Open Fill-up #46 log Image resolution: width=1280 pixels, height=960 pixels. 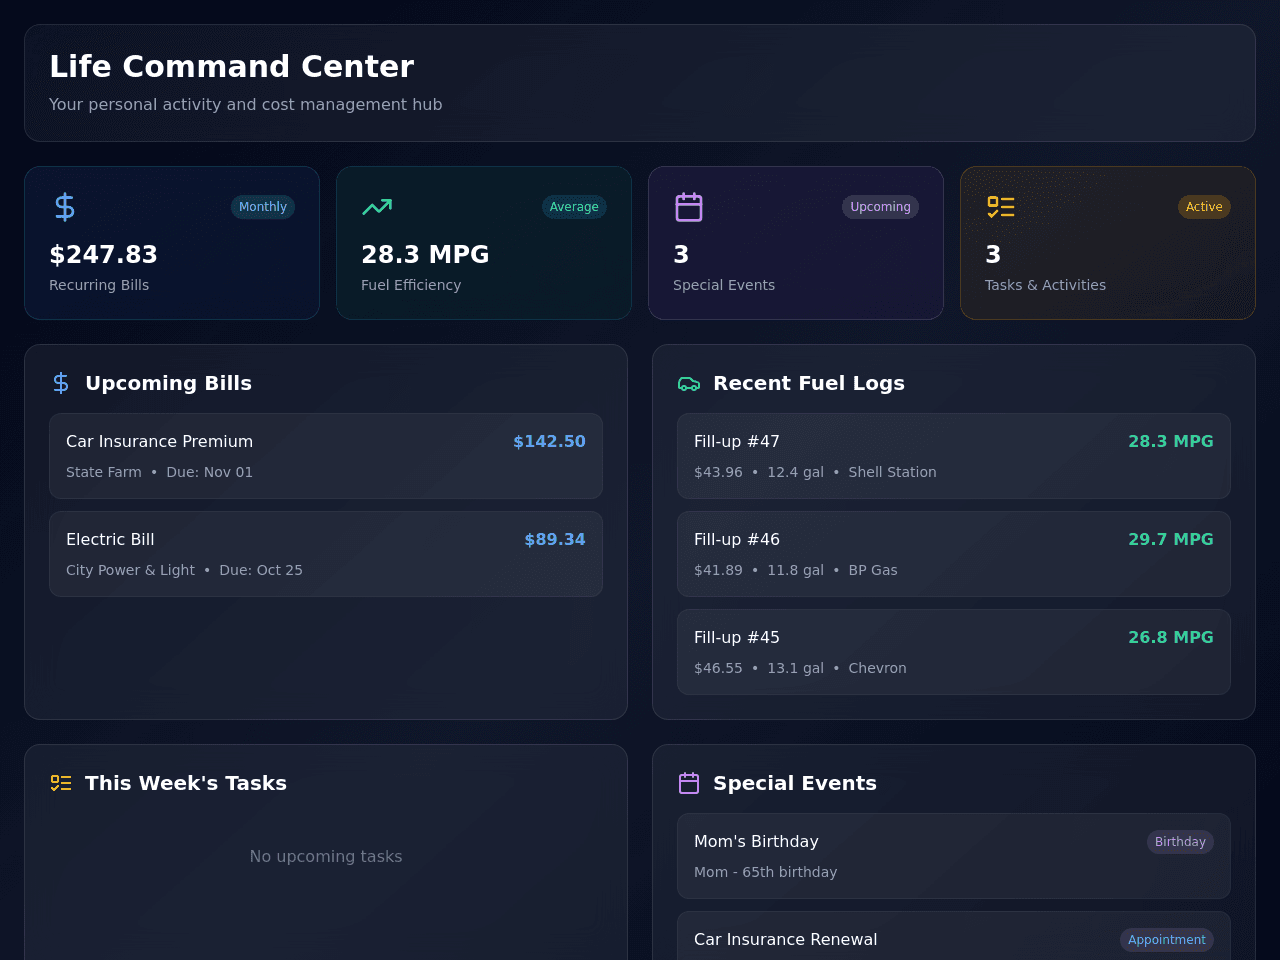954,554
